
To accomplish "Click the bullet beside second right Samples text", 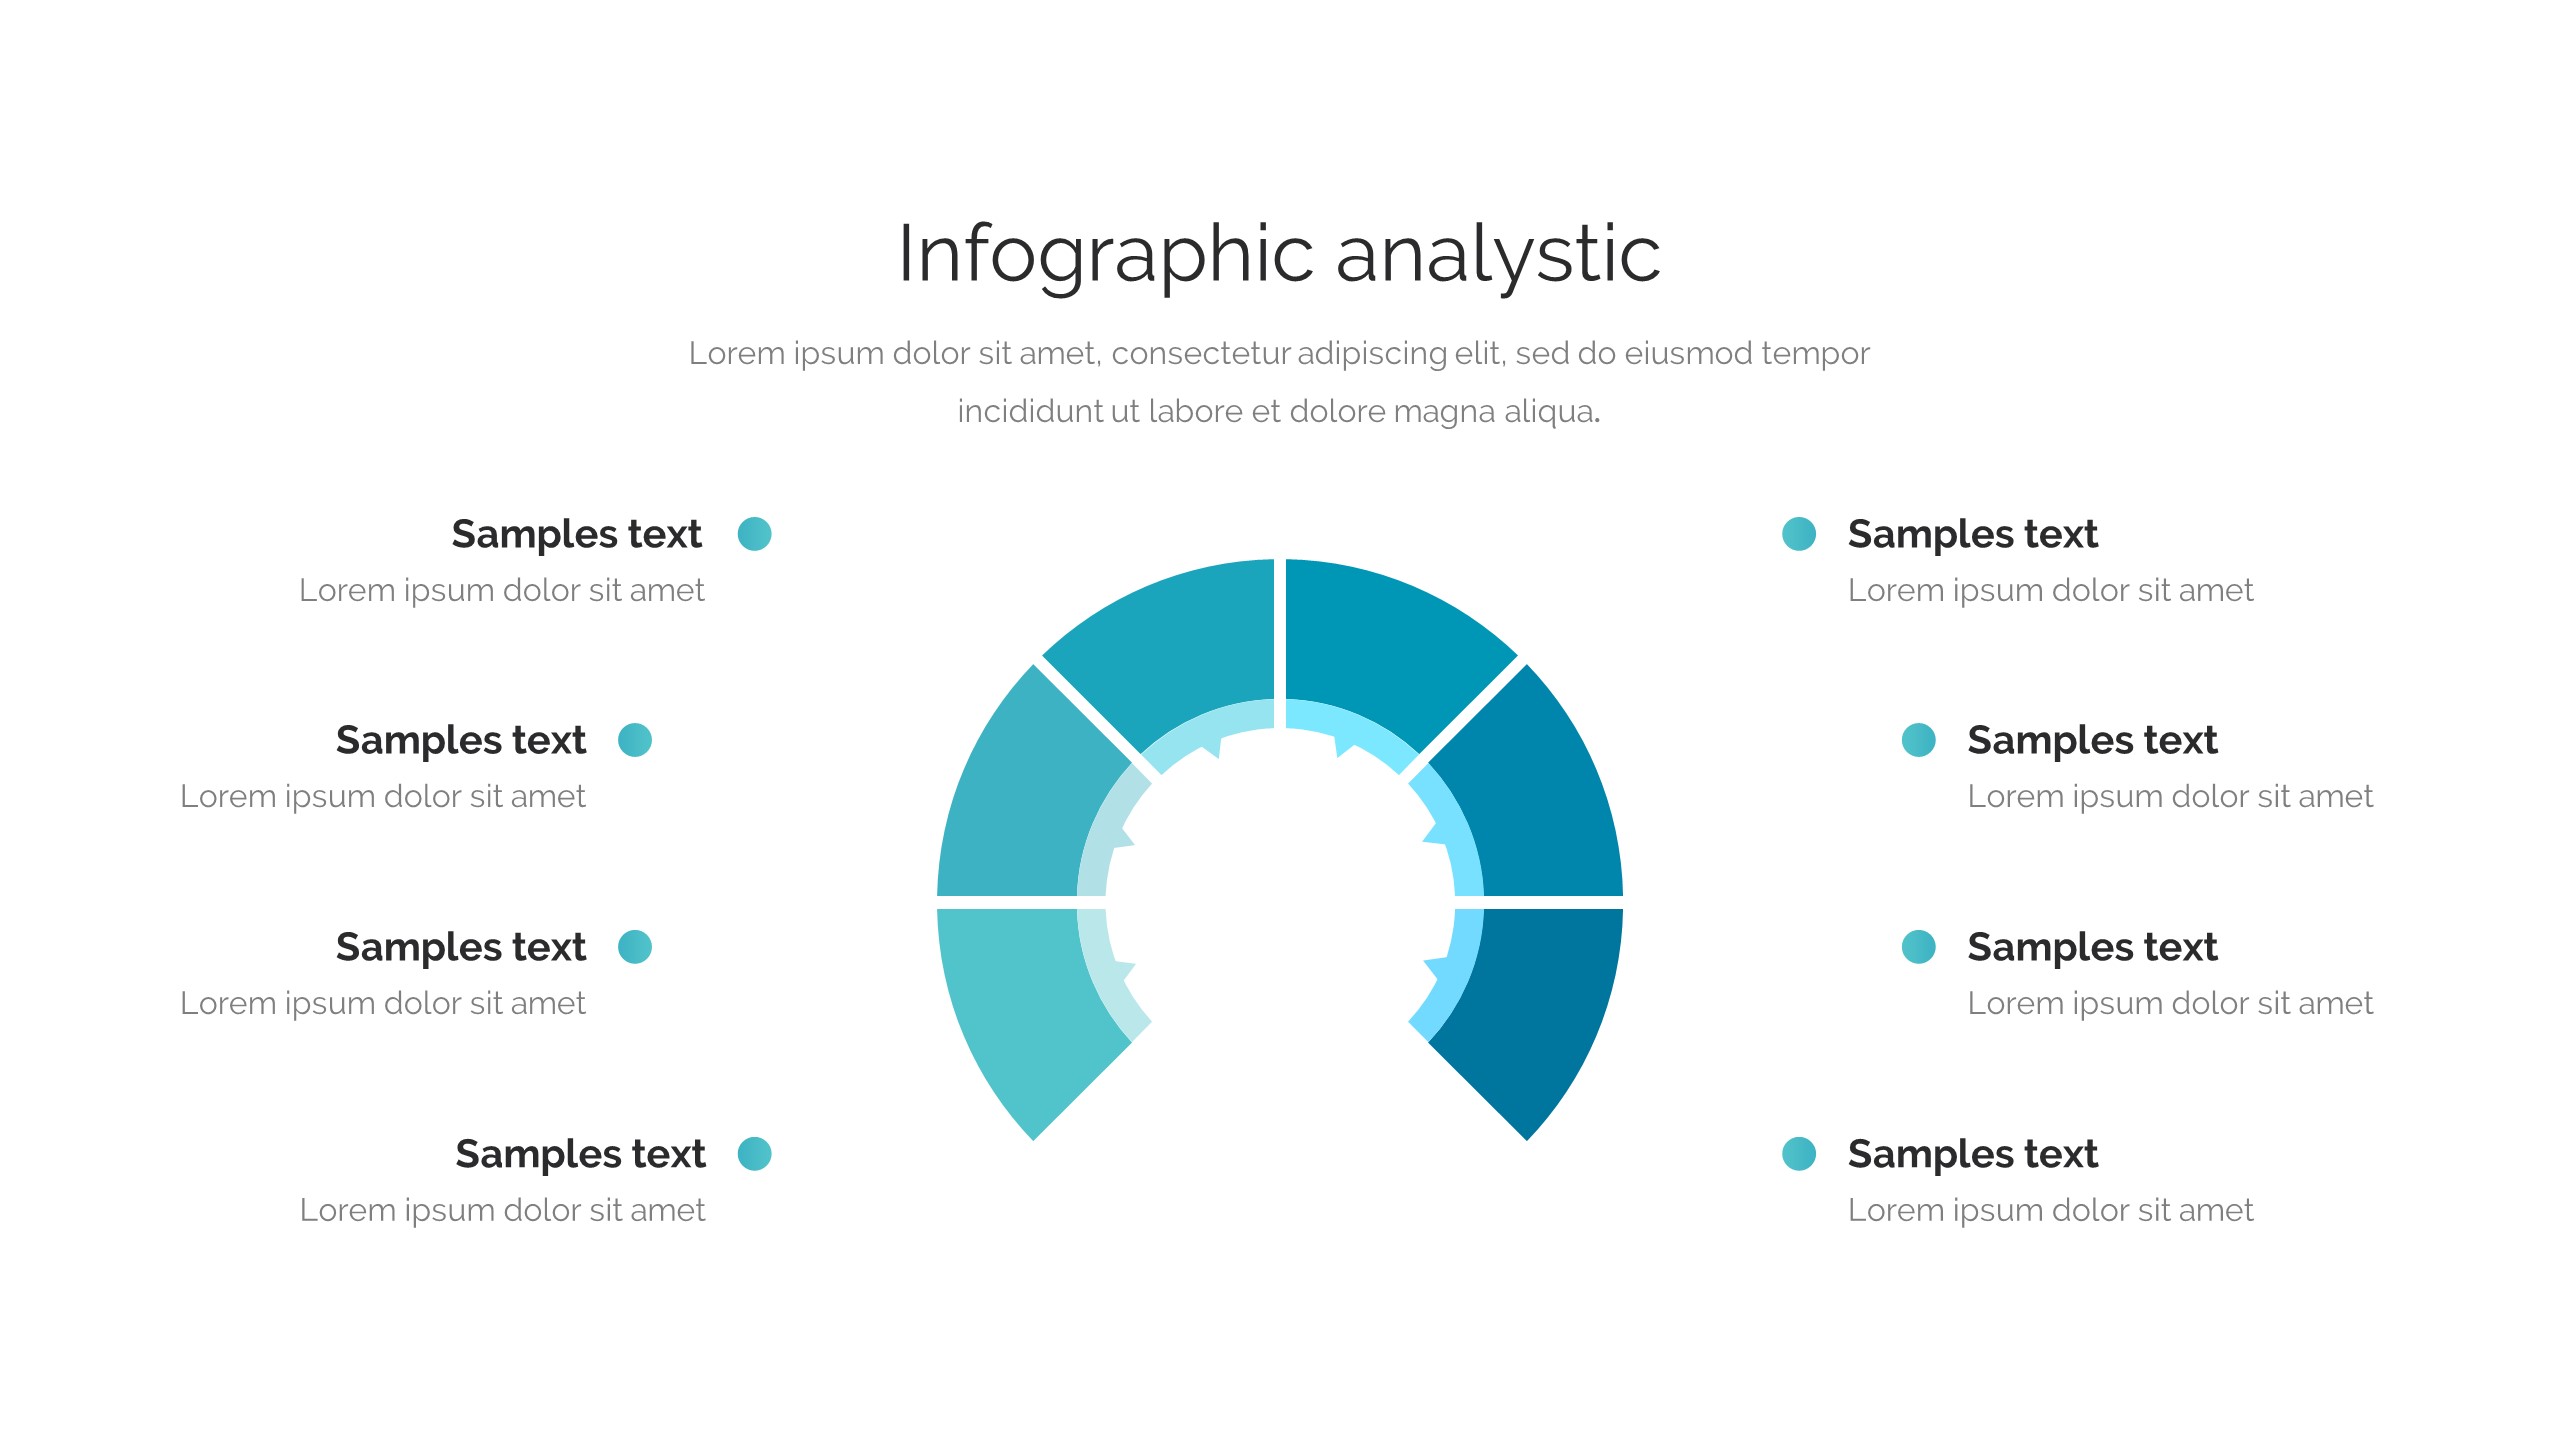I will [1918, 740].
